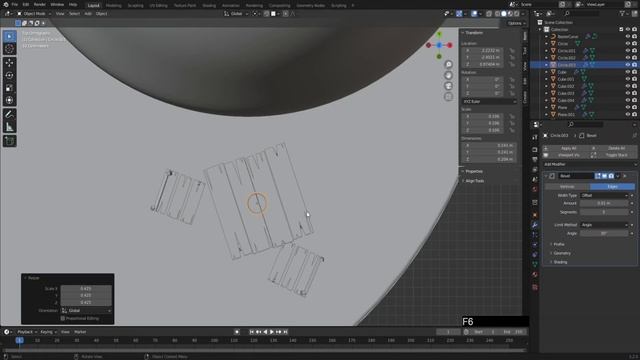This screenshot has width=640, height=360.
Task: Select the 3D Cursor tool
Action: coord(9,49)
